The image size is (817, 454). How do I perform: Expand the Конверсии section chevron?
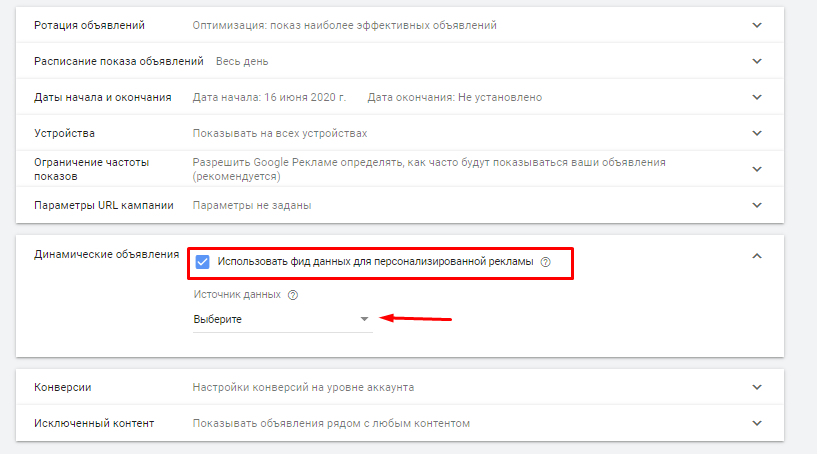757,387
